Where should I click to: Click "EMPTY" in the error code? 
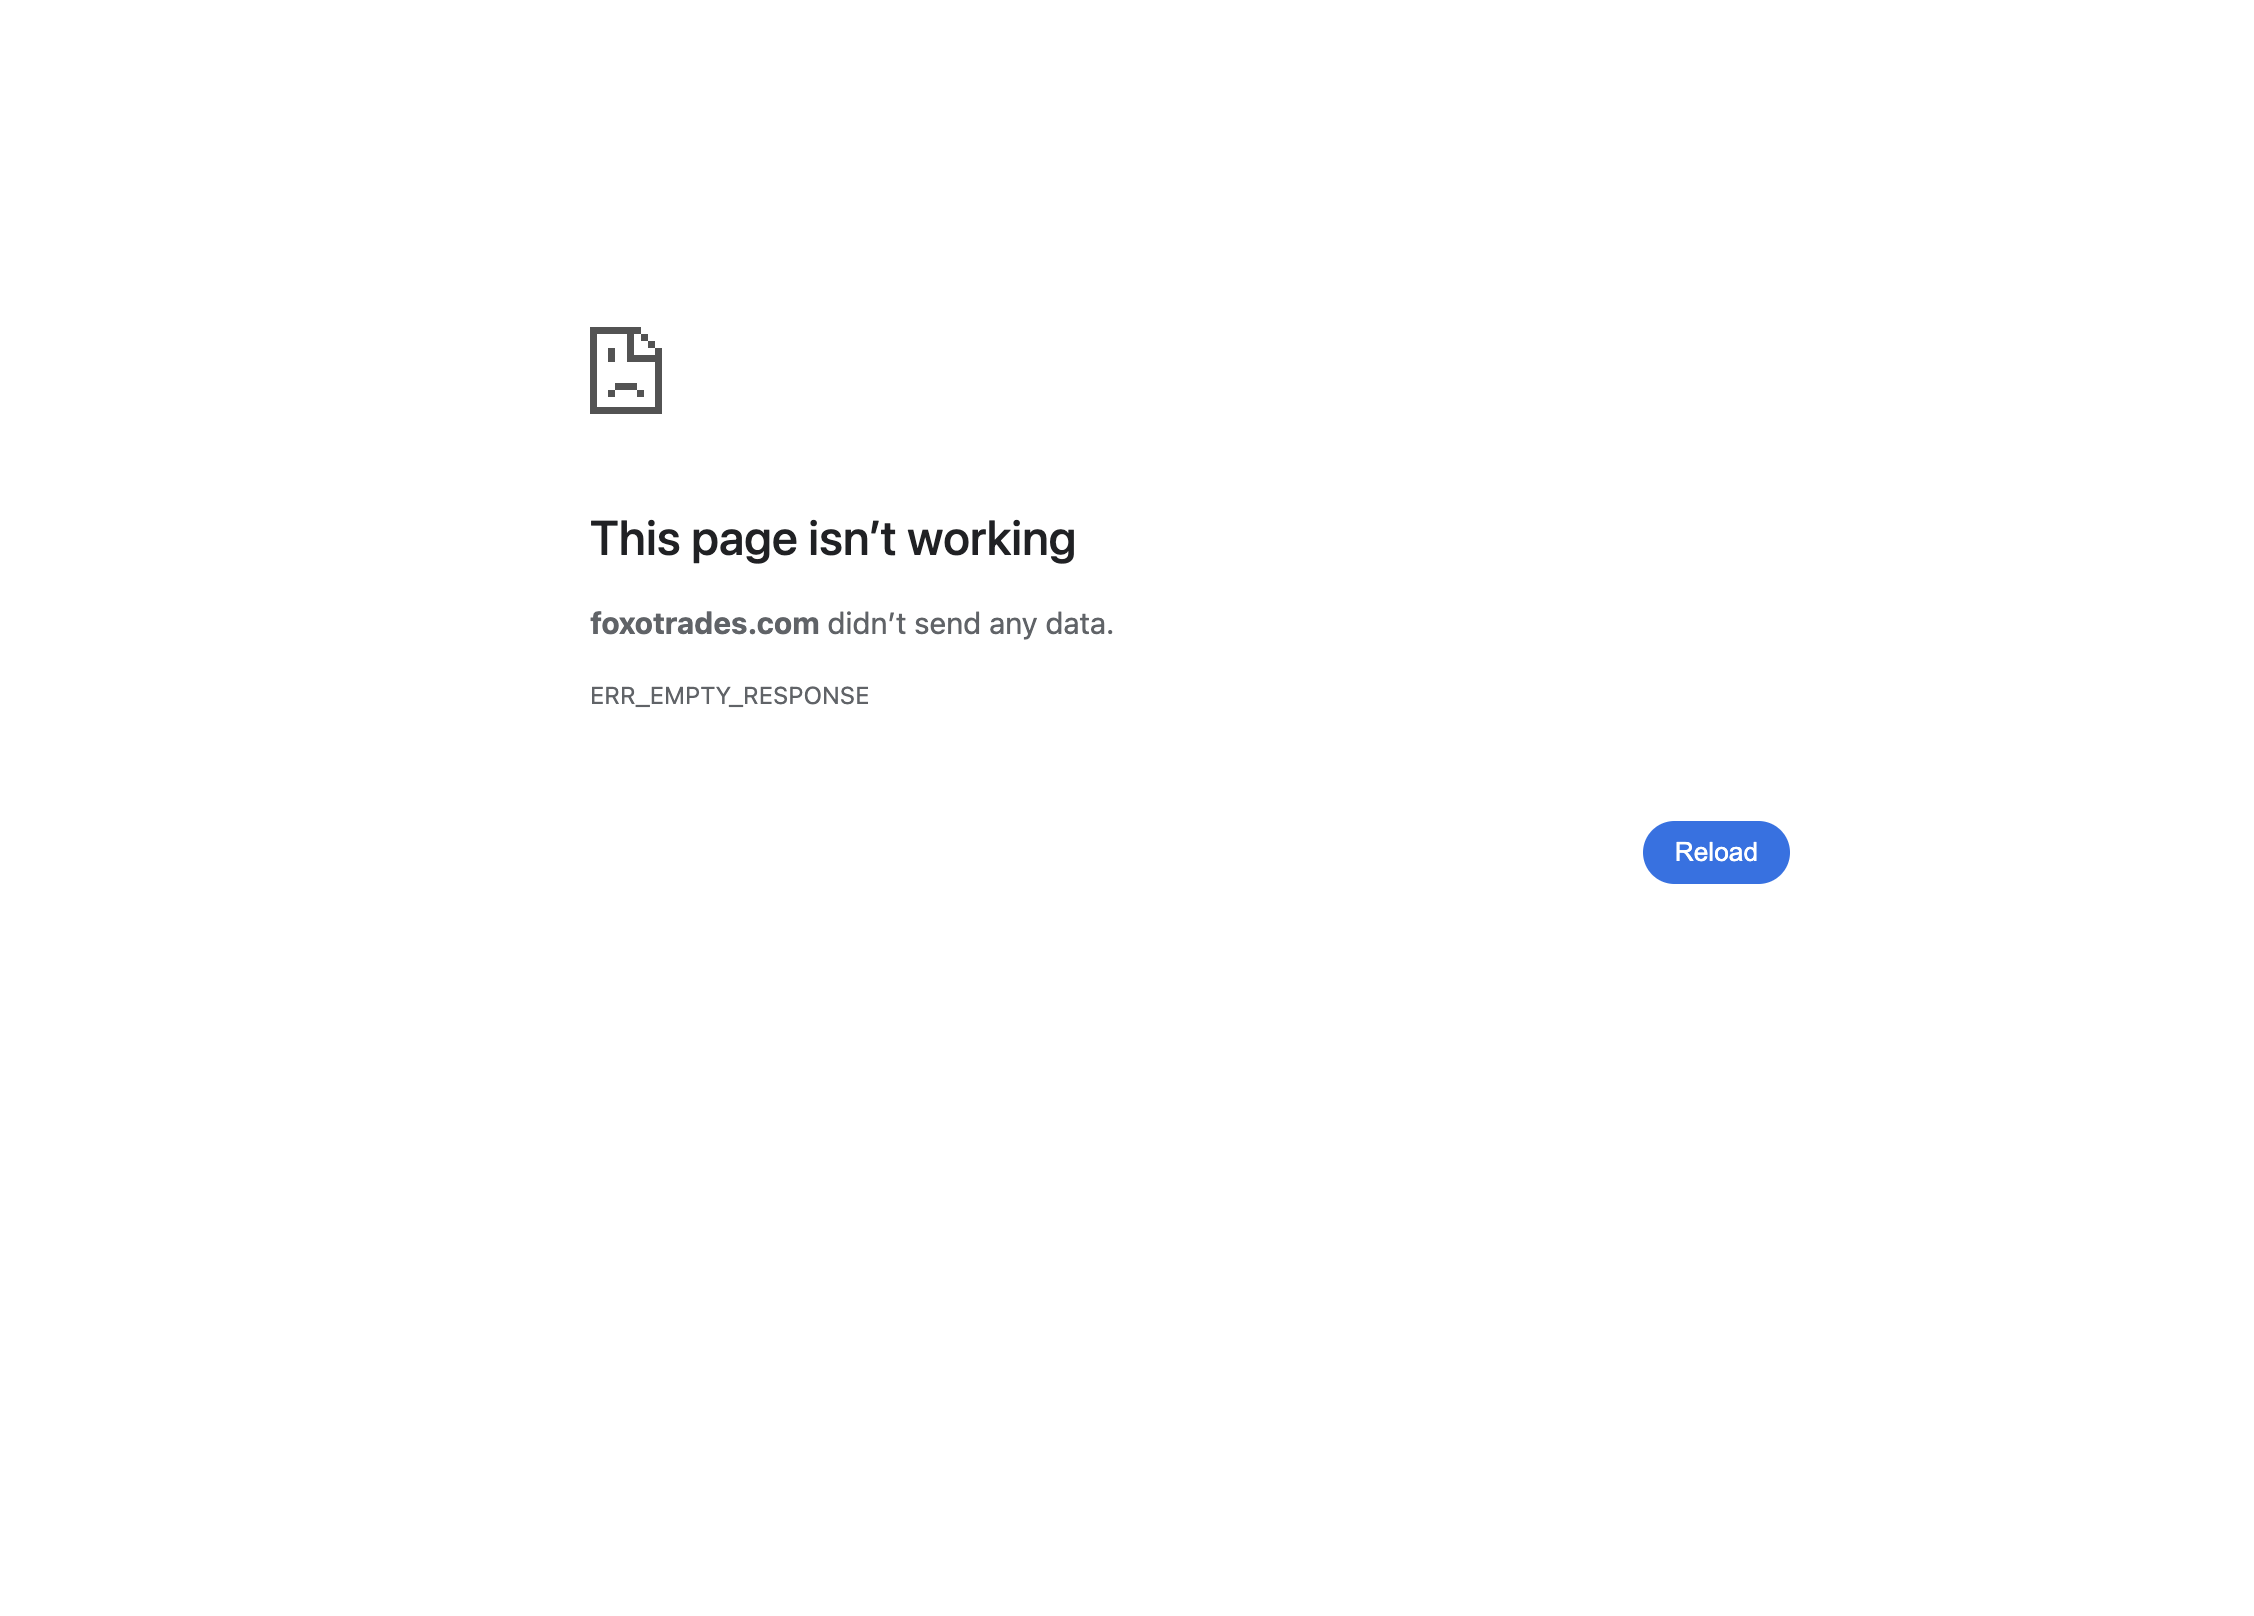click(689, 695)
